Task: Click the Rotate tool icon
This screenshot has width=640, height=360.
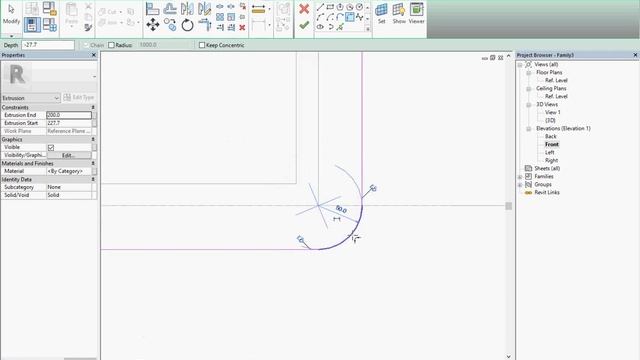Action: (187, 25)
